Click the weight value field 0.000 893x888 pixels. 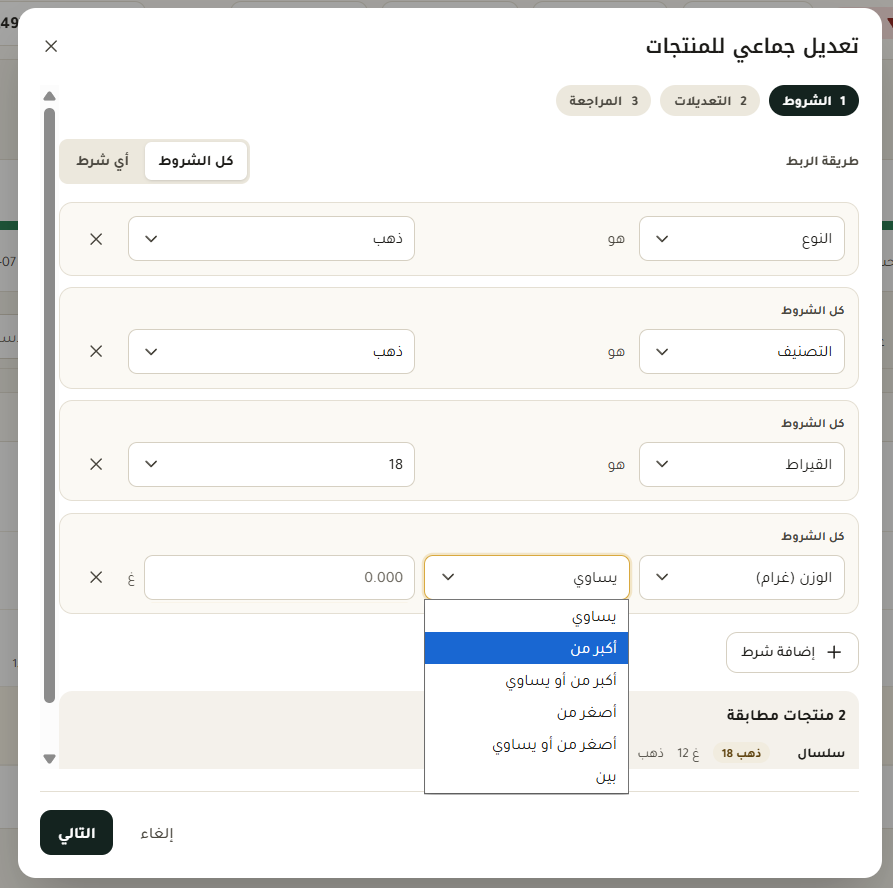279,577
